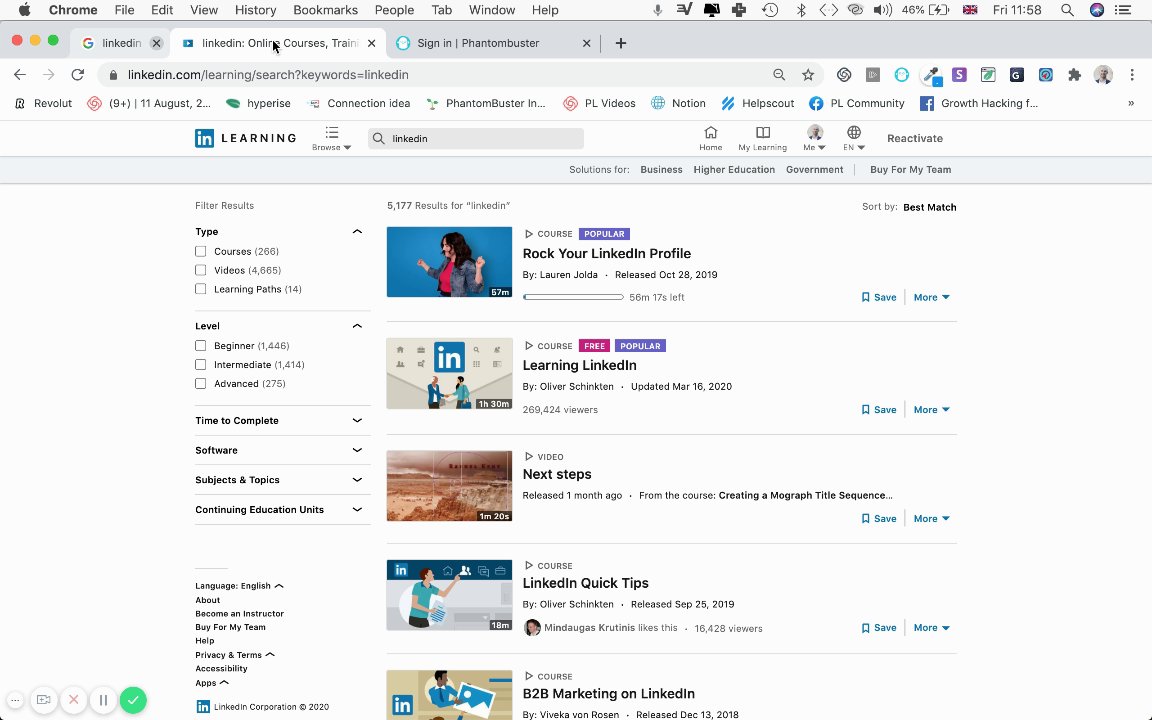The image size is (1152, 720).
Task: Save Rock Your LinkedIn Profile course
Action: pos(879,298)
